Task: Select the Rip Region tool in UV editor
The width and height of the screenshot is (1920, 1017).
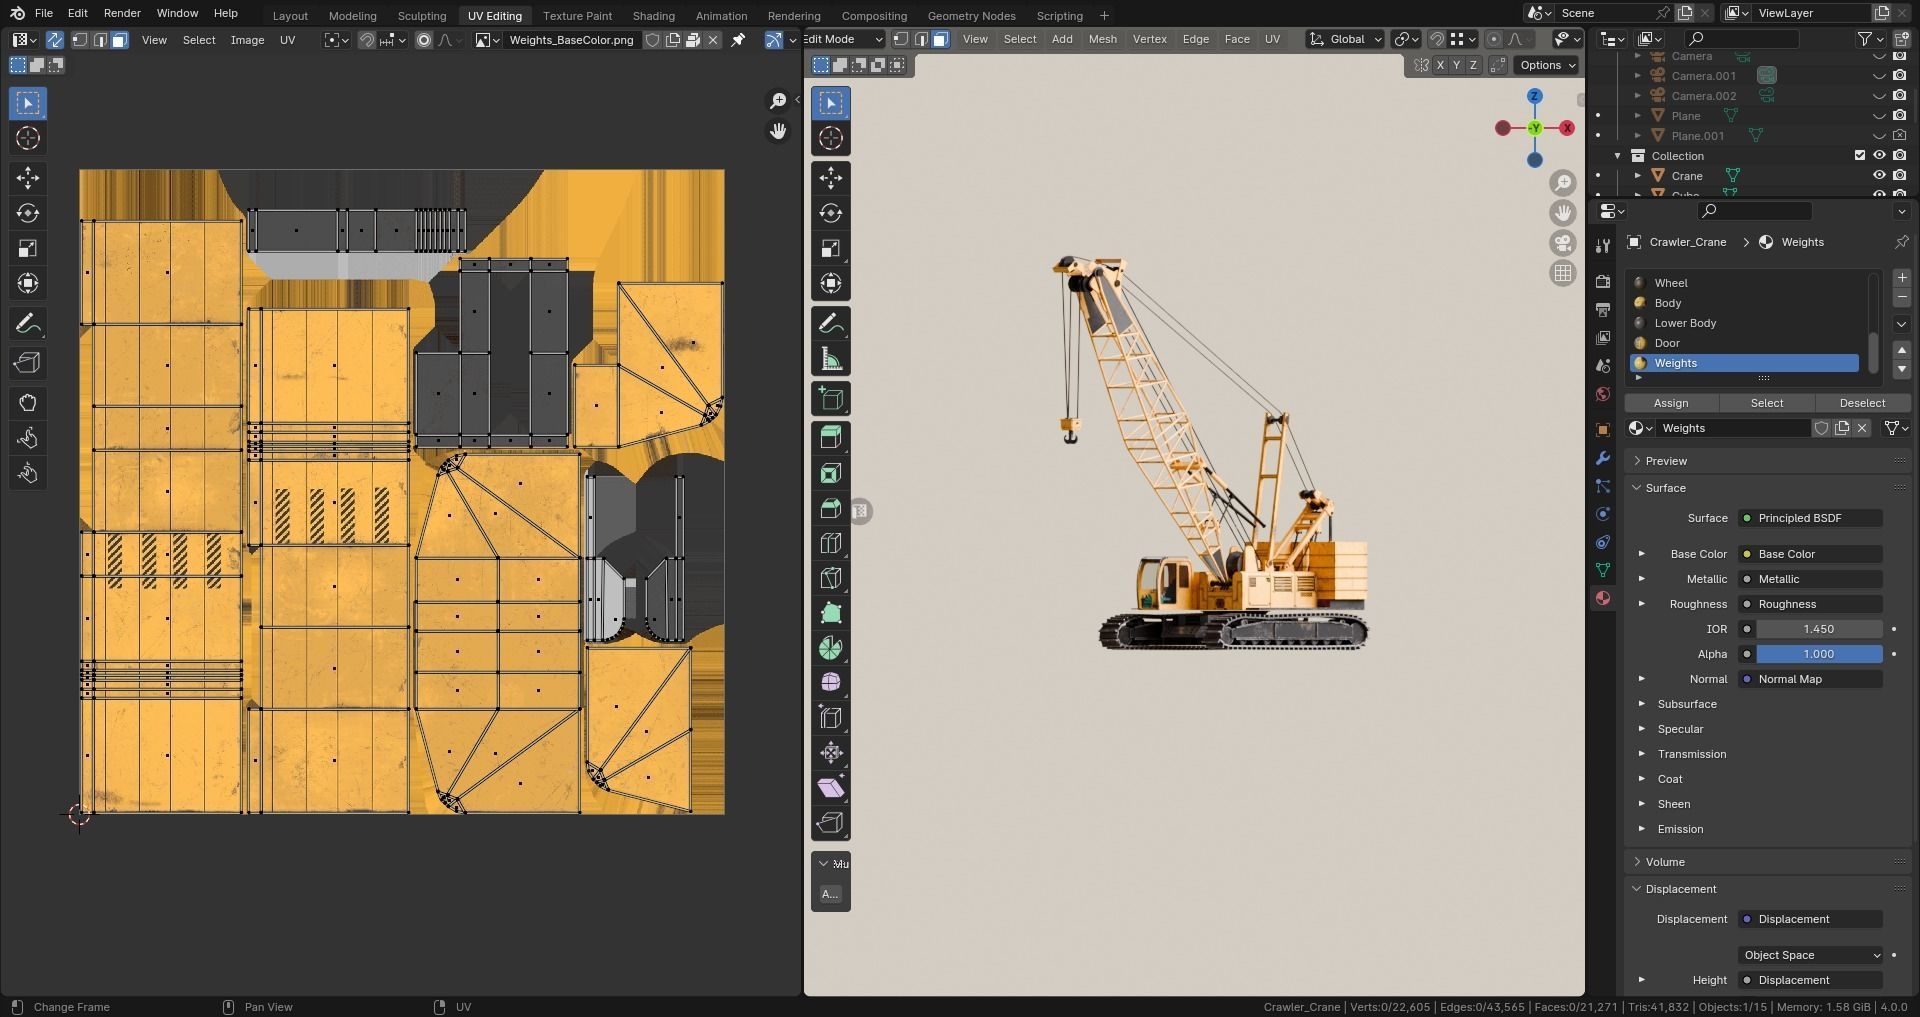Action: [28, 363]
